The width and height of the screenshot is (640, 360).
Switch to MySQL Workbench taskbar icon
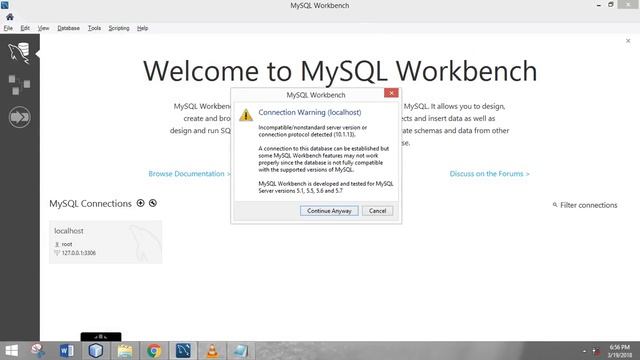coord(183,351)
